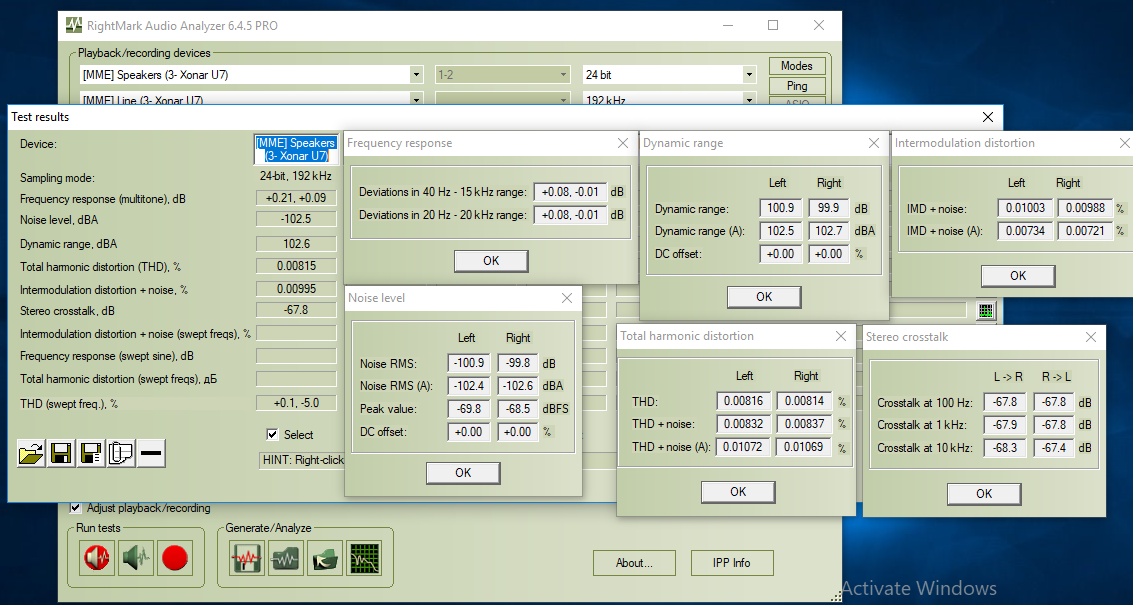The image size is (1133, 605).
Task: Click the green waveform analyze icon
Action: [x=285, y=558]
